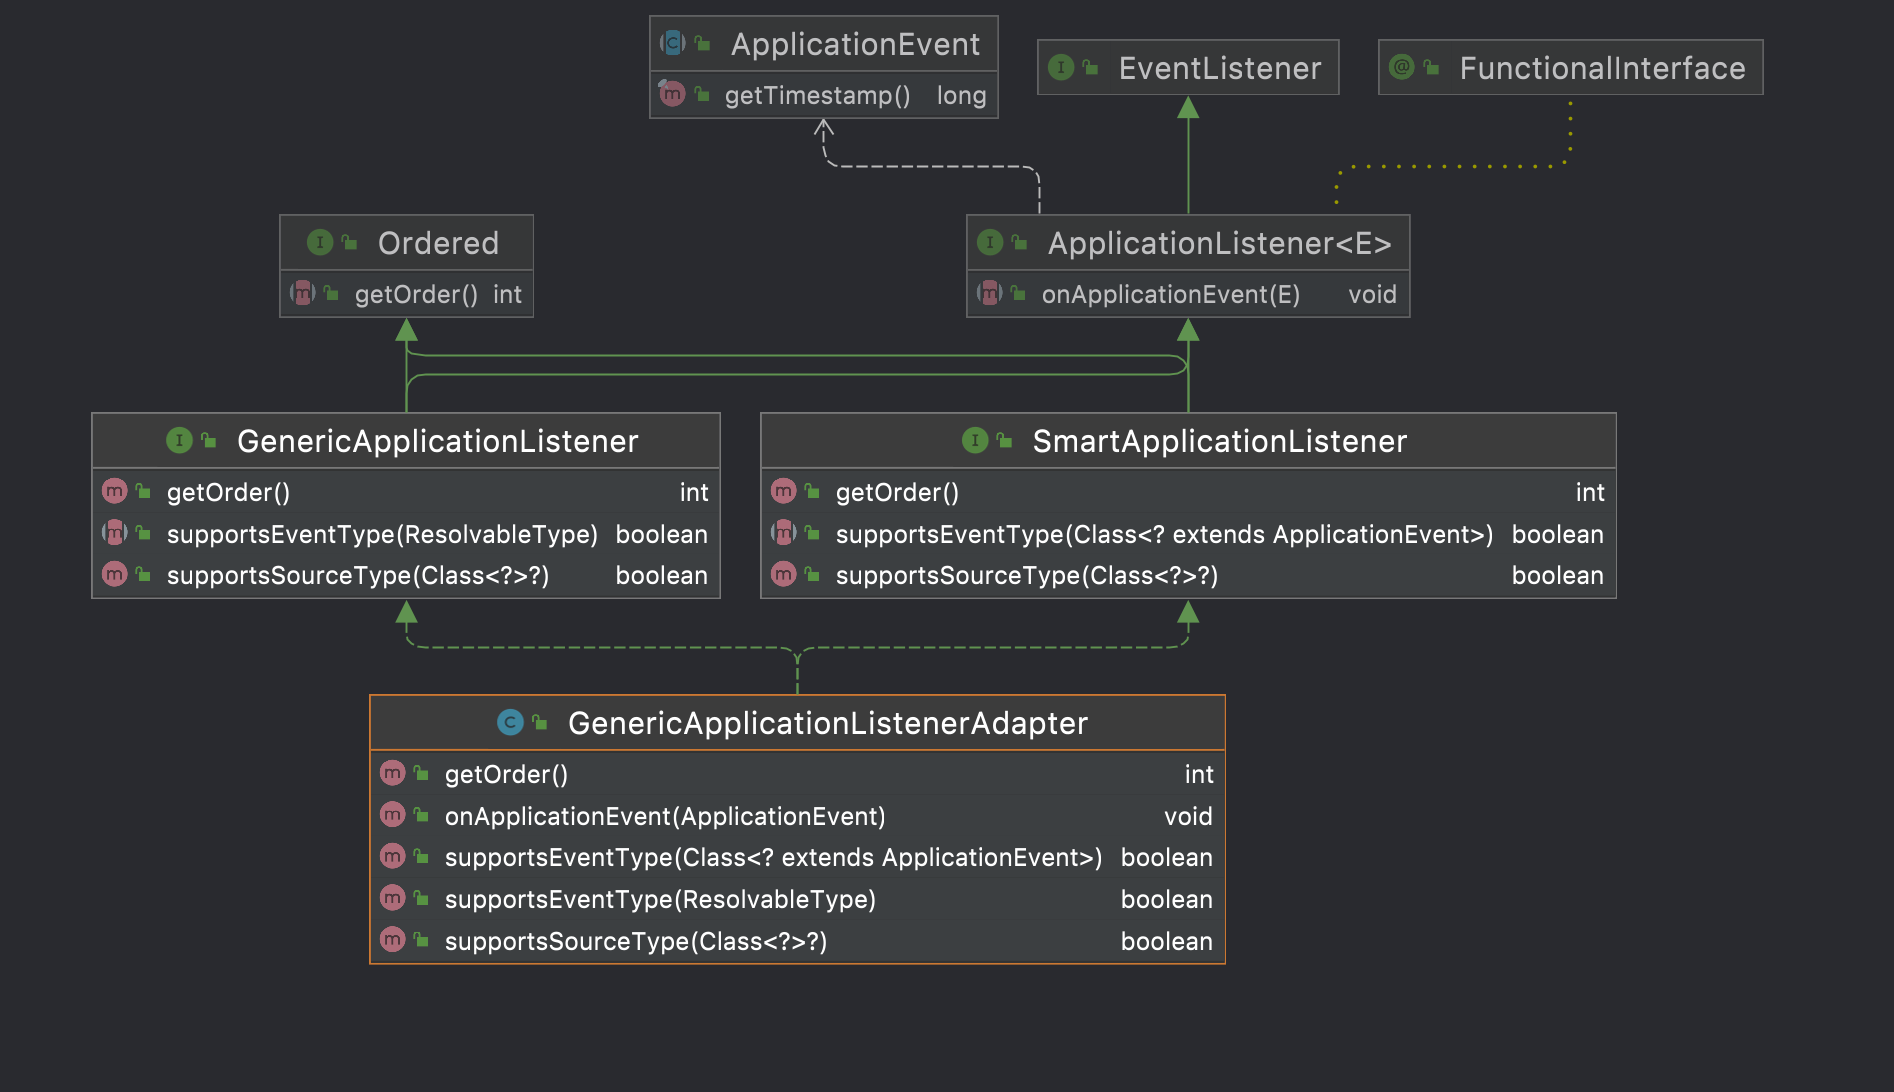Select supportsEventType(ResolvableType) in GenericApplicationListener
Image resolution: width=1894 pixels, height=1092 pixels.
point(382,534)
